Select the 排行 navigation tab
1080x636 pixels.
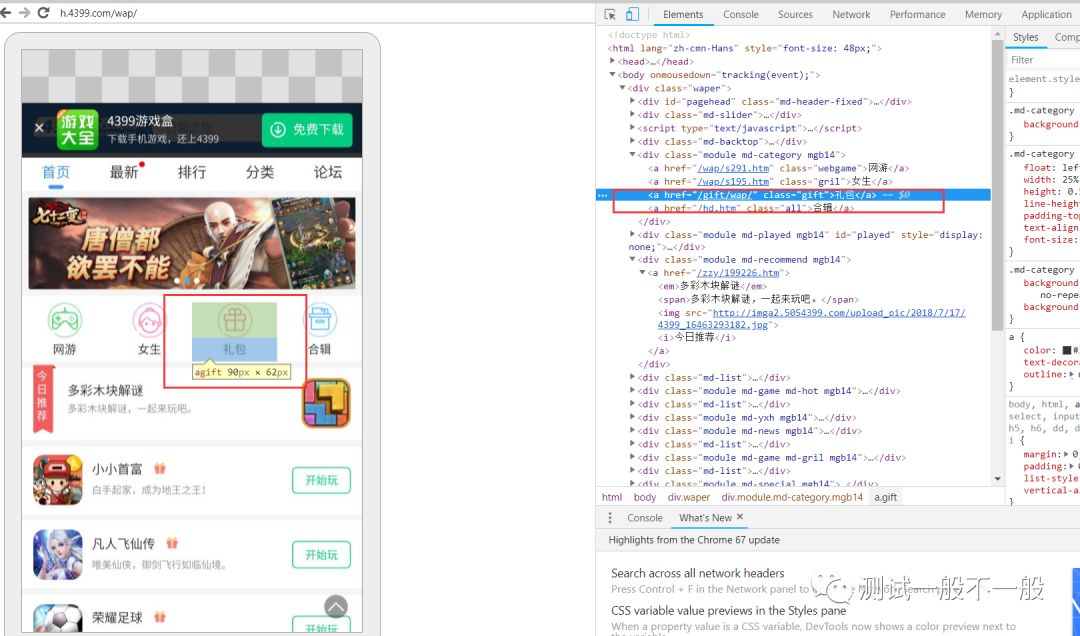[191, 172]
